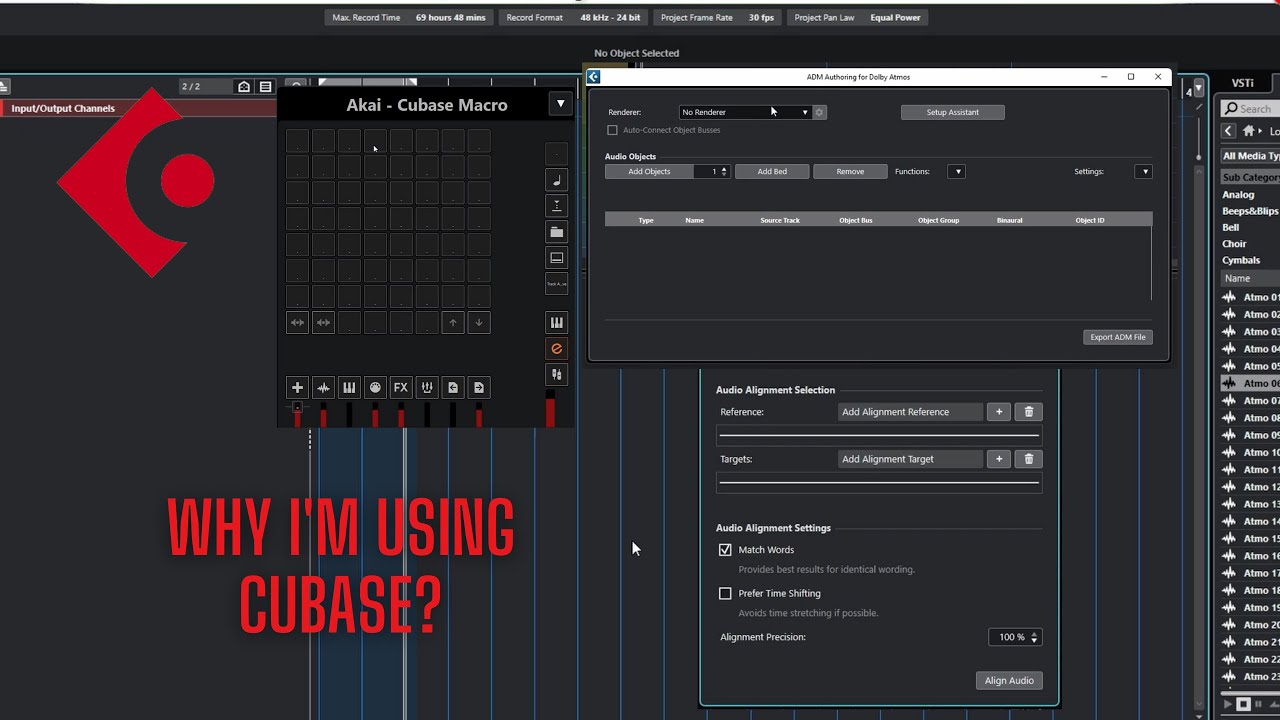Click the MIDI connector icon in Akai bottom row
1280x720 pixels.
pos(375,387)
